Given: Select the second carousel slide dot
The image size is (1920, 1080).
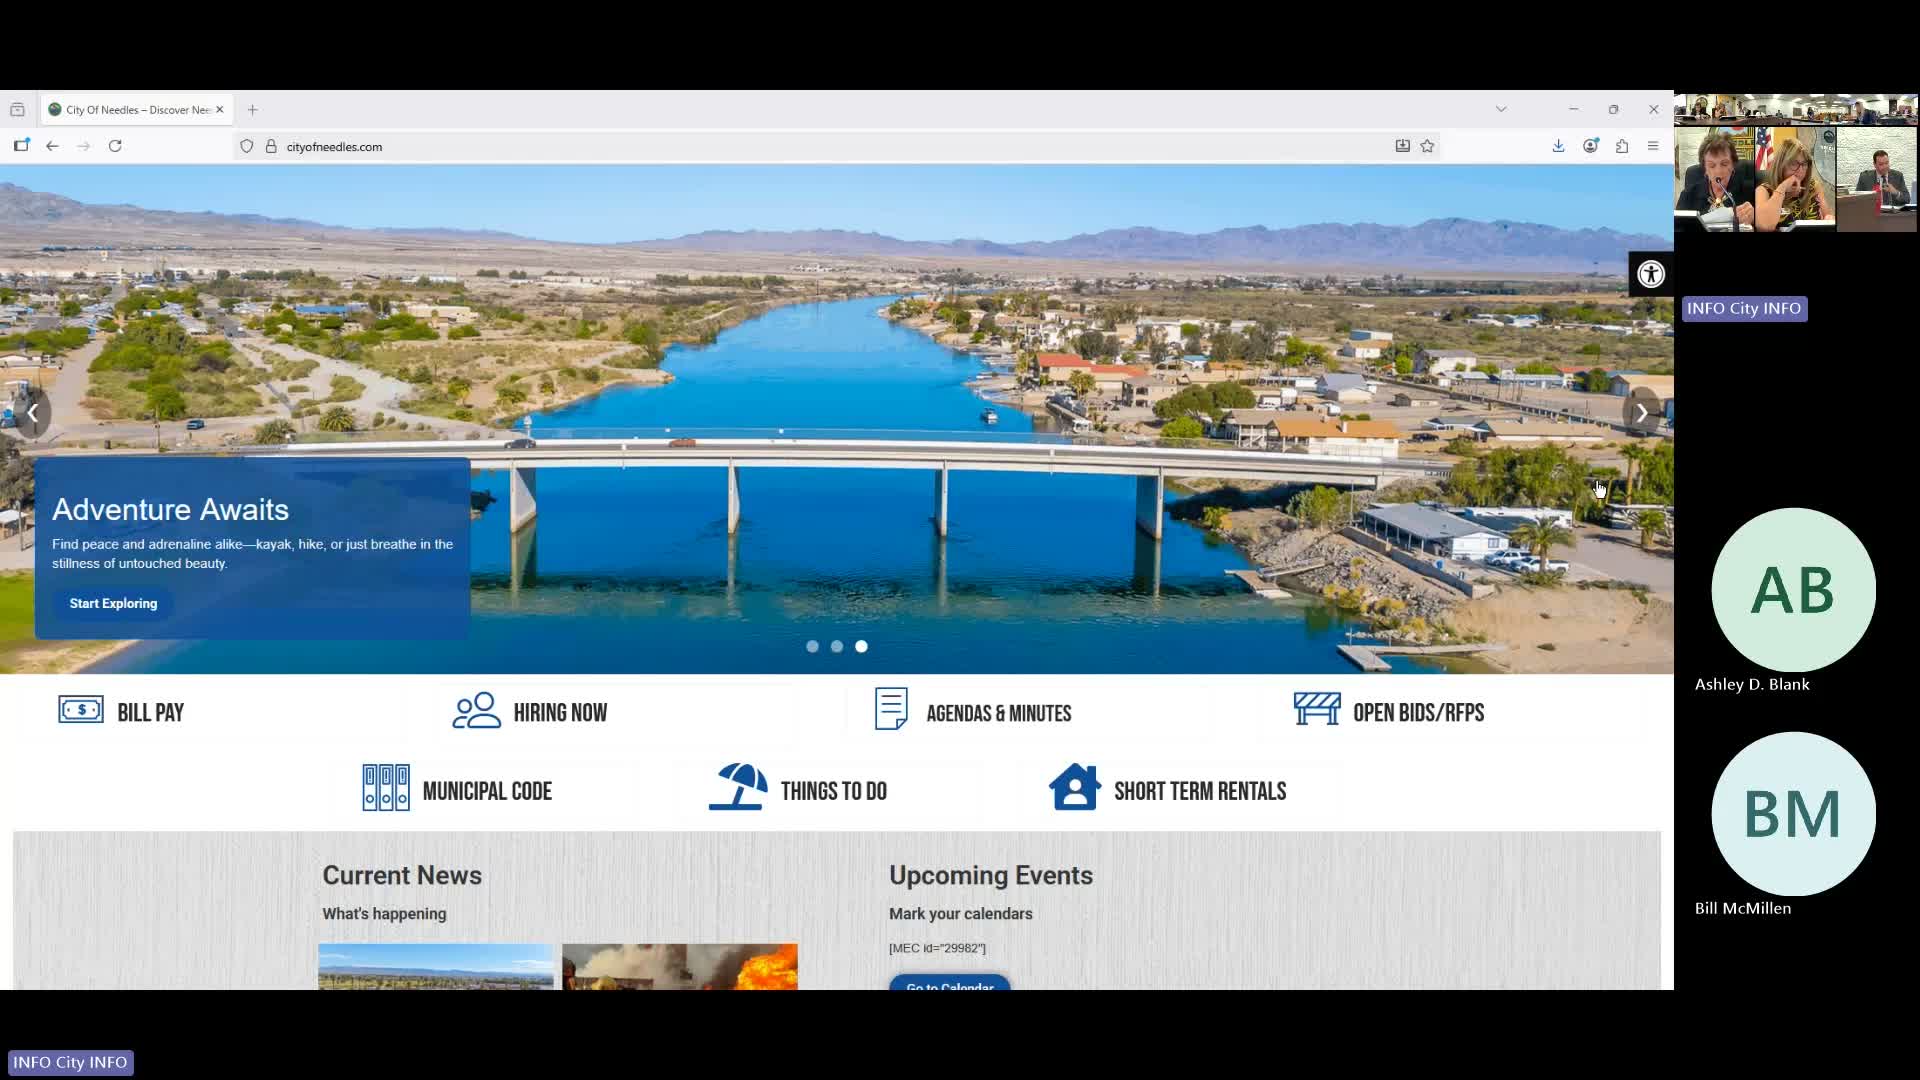Looking at the screenshot, I should [837, 647].
